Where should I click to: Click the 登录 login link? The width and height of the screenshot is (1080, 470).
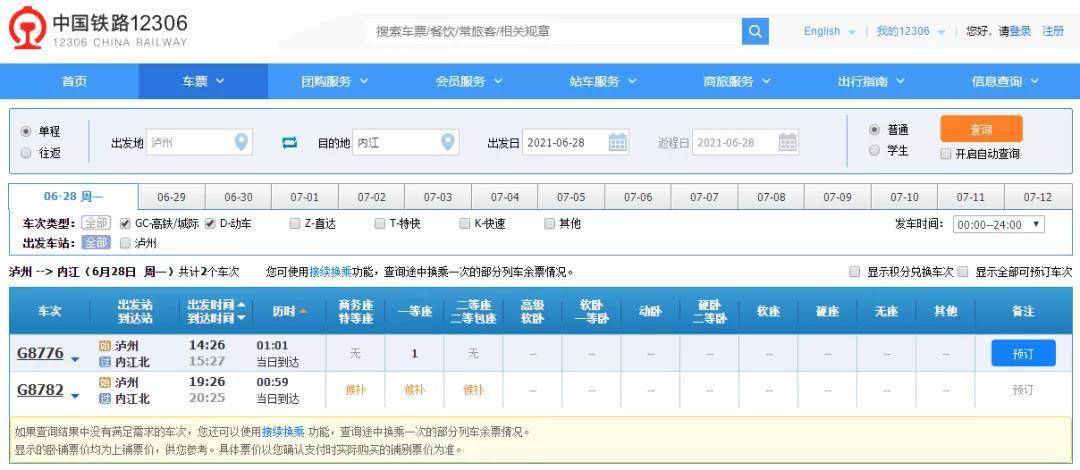[x=1021, y=31]
